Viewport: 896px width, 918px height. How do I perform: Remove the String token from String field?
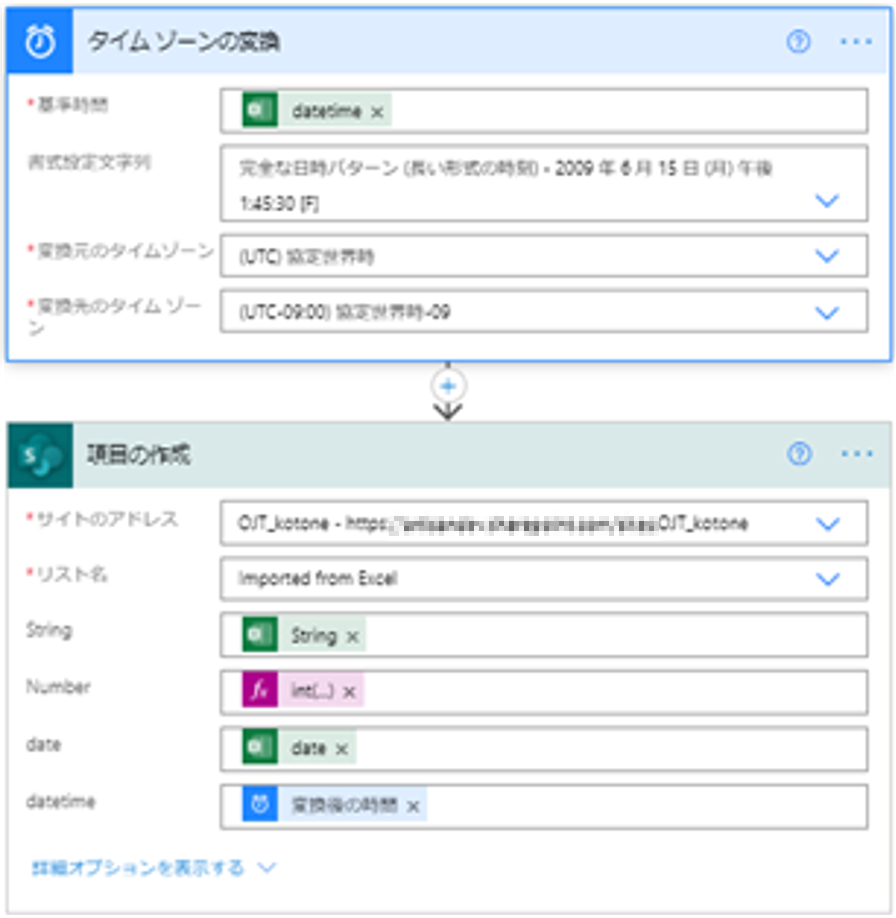pos(352,636)
